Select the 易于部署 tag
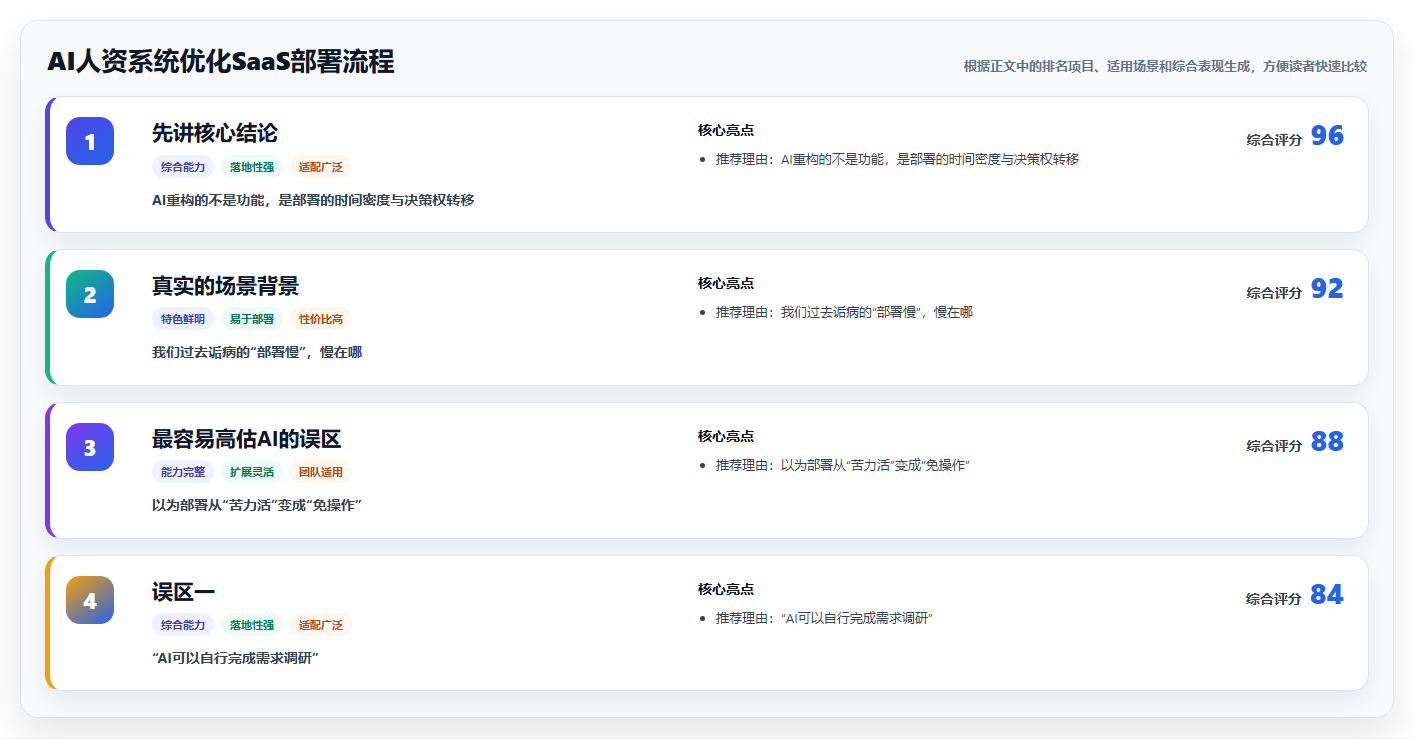 (x=252, y=320)
